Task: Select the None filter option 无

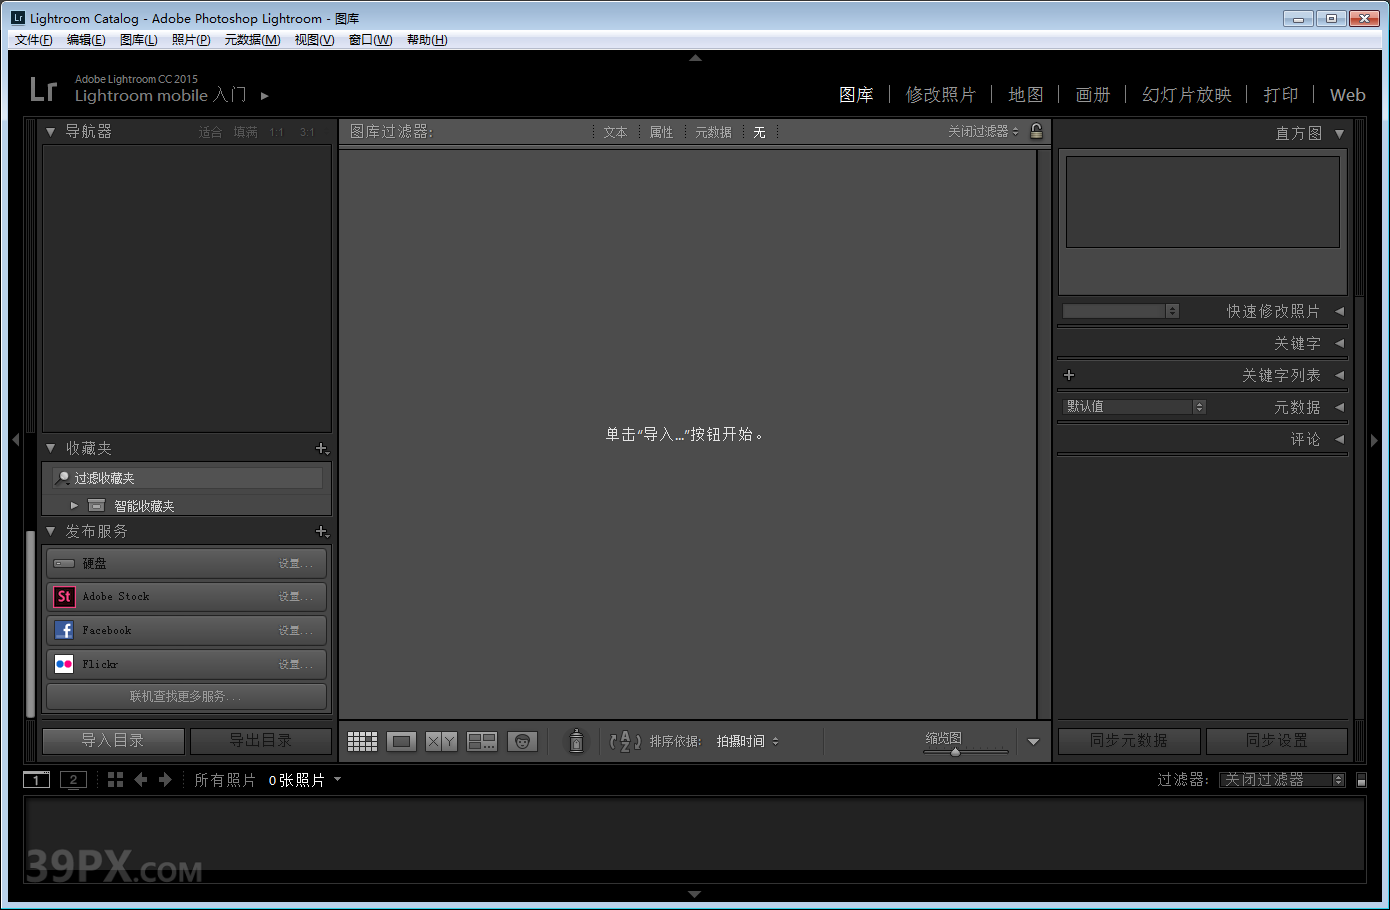Action: click(759, 132)
